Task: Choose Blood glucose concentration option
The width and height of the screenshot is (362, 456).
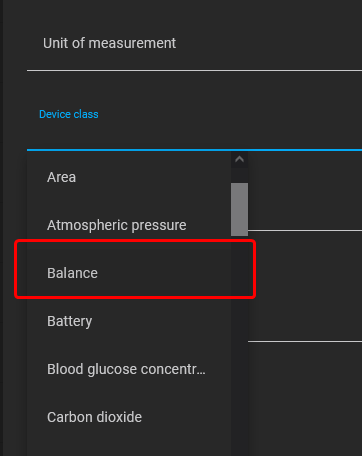Action: [x=129, y=369]
